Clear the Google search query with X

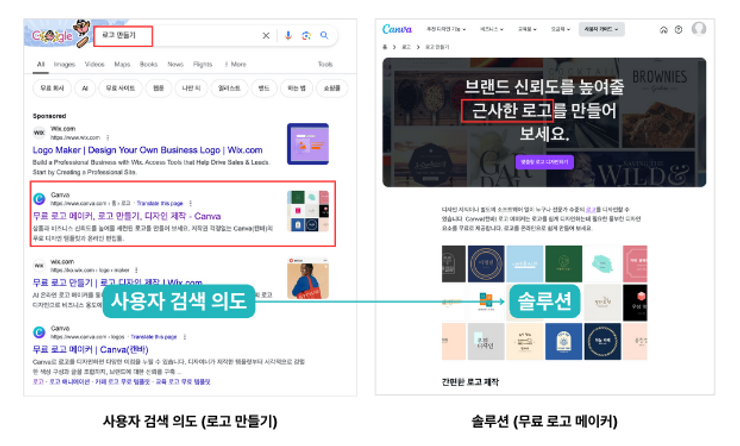tap(266, 36)
